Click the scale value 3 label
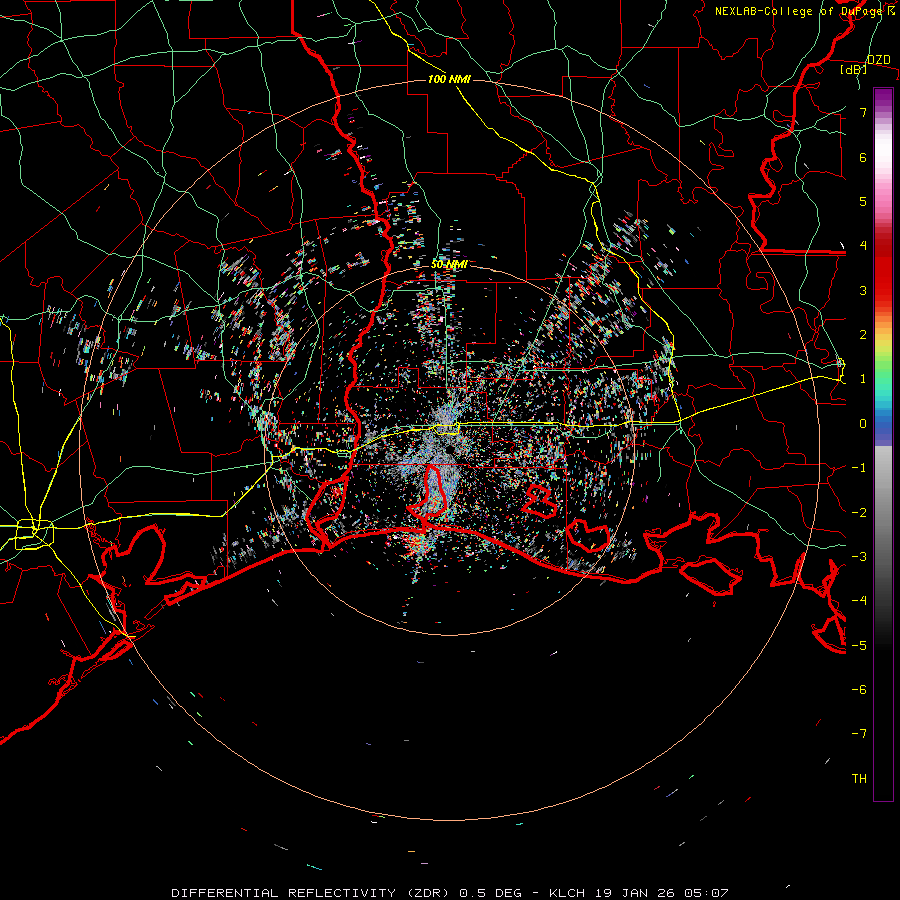The height and width of the screenshot is (900, 900). pos(863,290)
